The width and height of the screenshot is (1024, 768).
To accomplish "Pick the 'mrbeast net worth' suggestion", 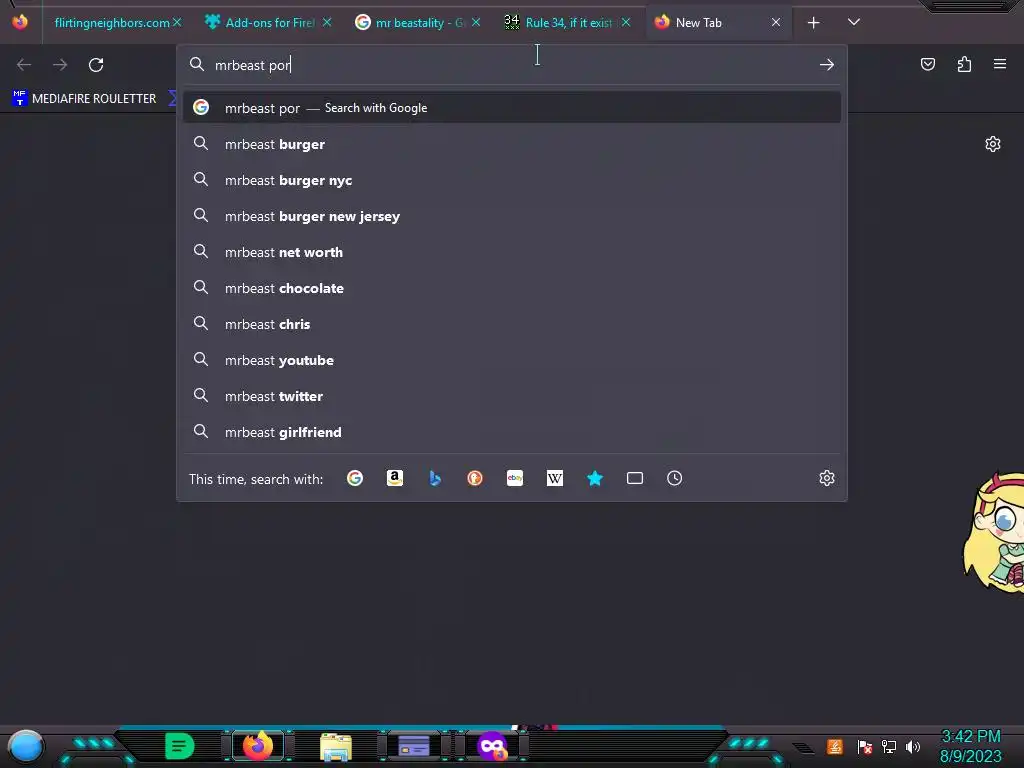I will tap(512, 252).
